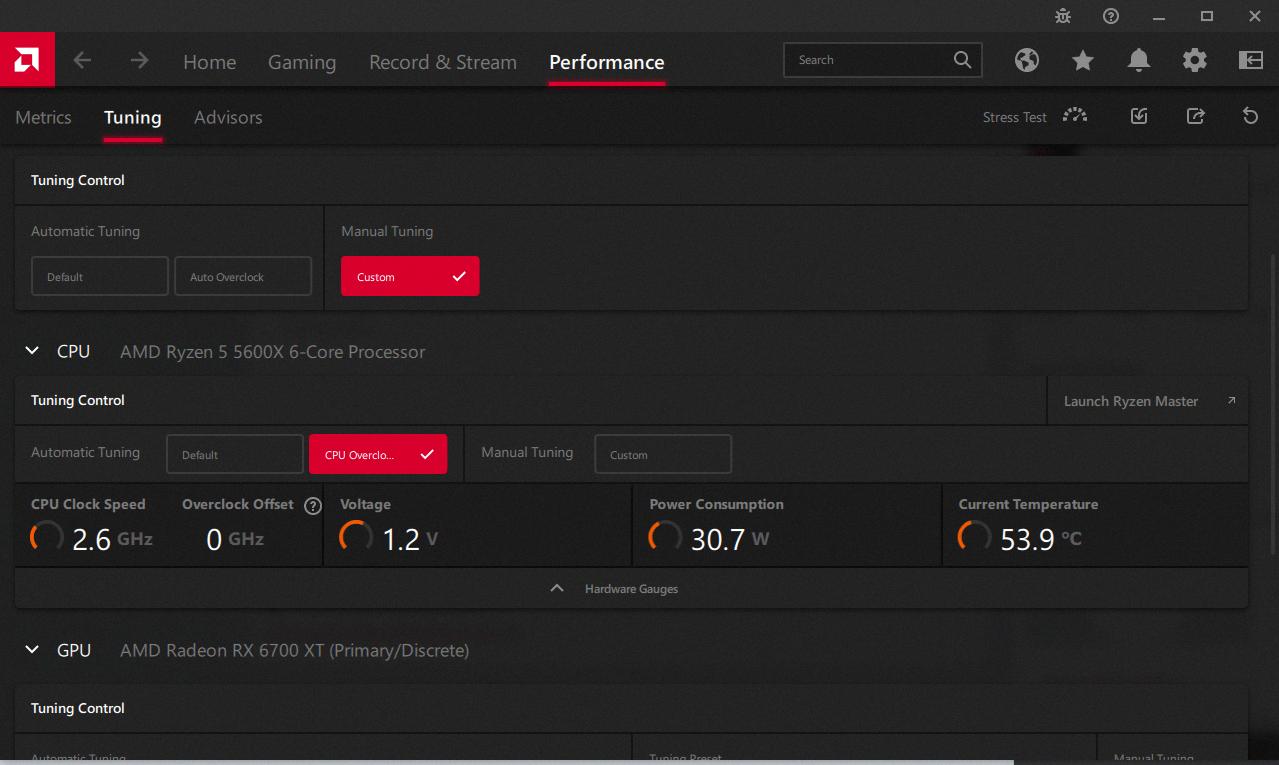Open favorites star icon

tap(1083, 61)
